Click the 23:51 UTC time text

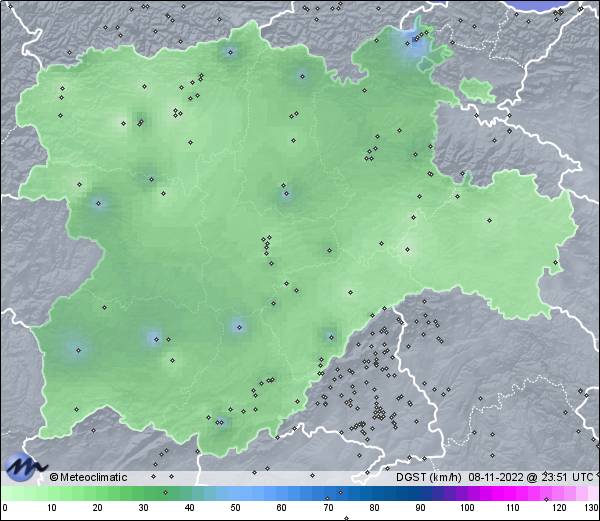pyautogui.click(x=565, y=477)
